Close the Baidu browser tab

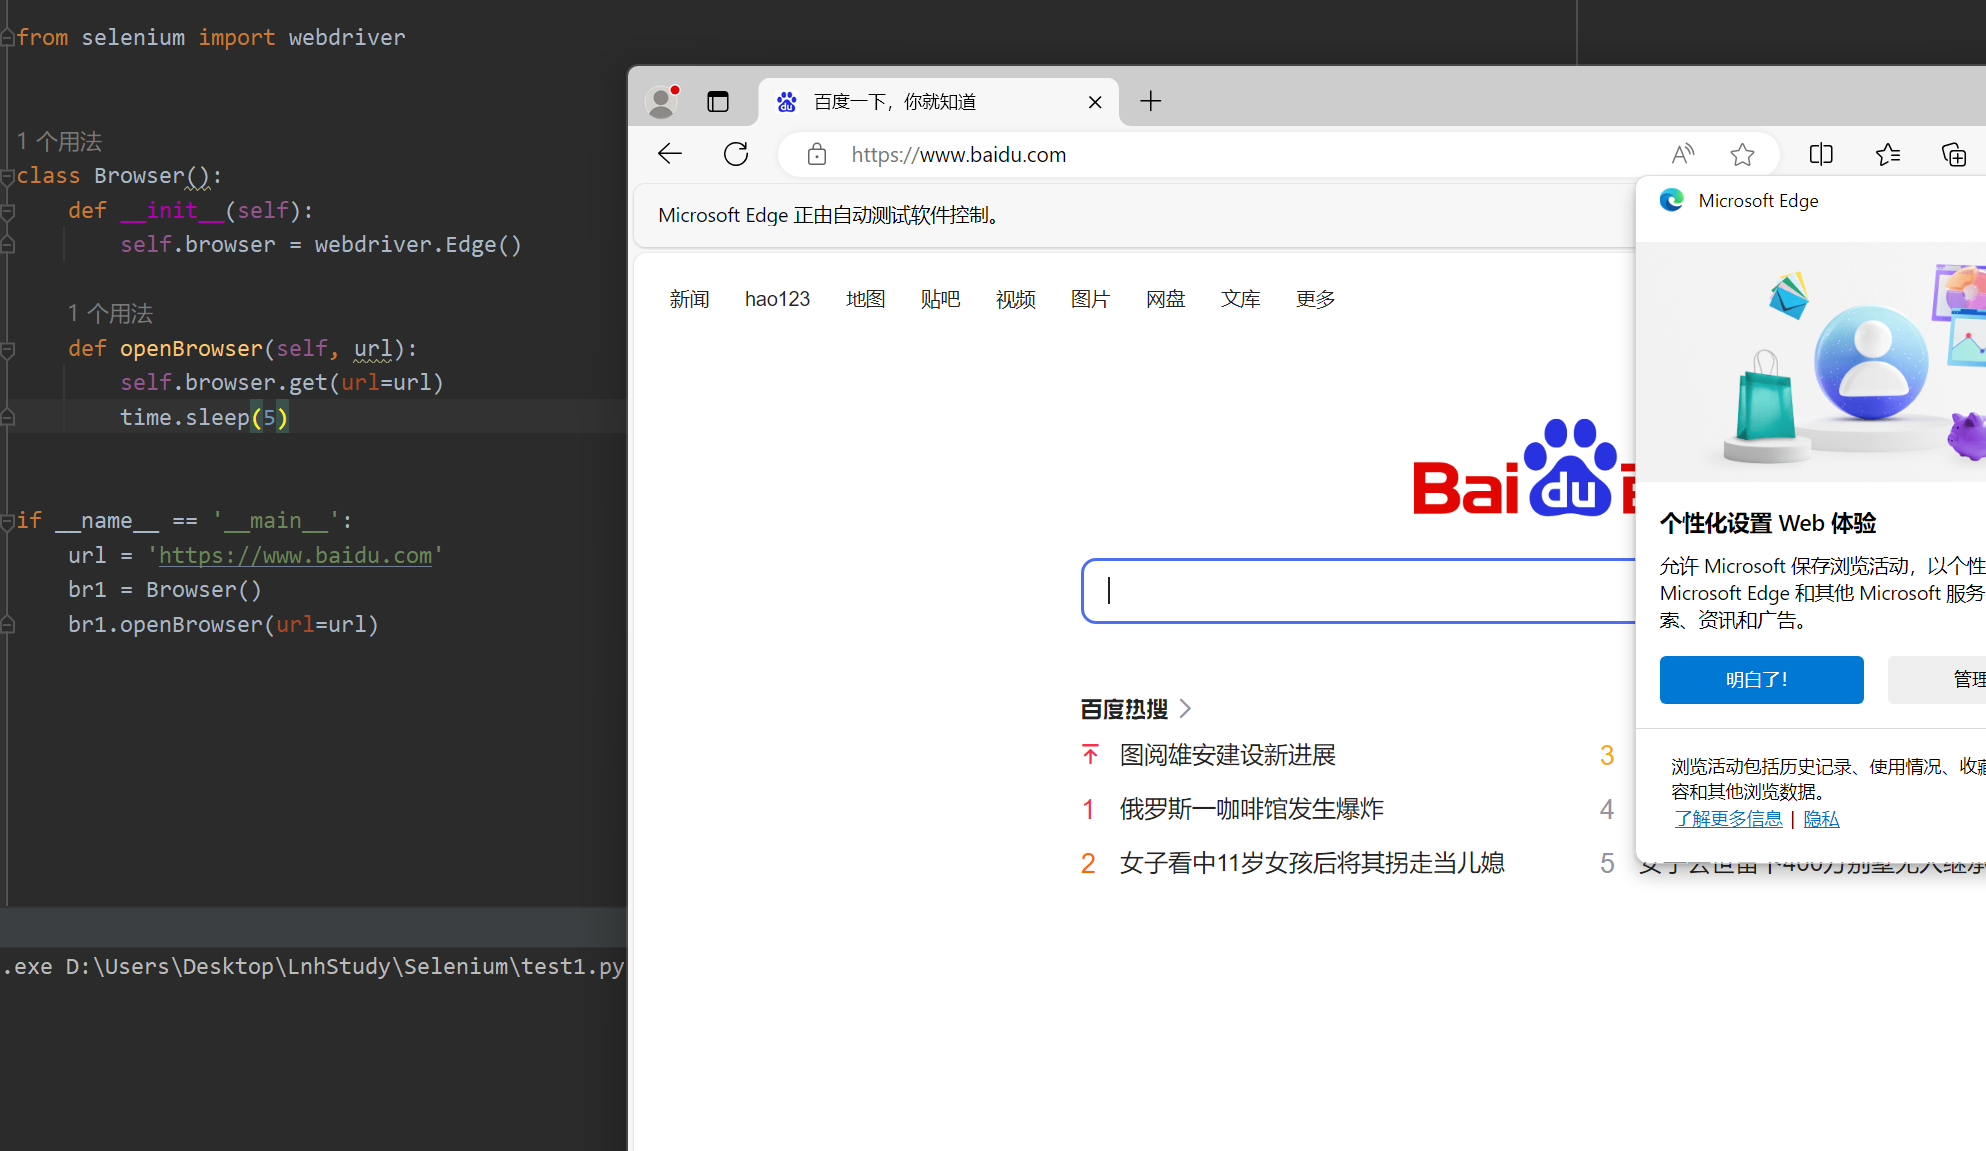point(1095,102)
